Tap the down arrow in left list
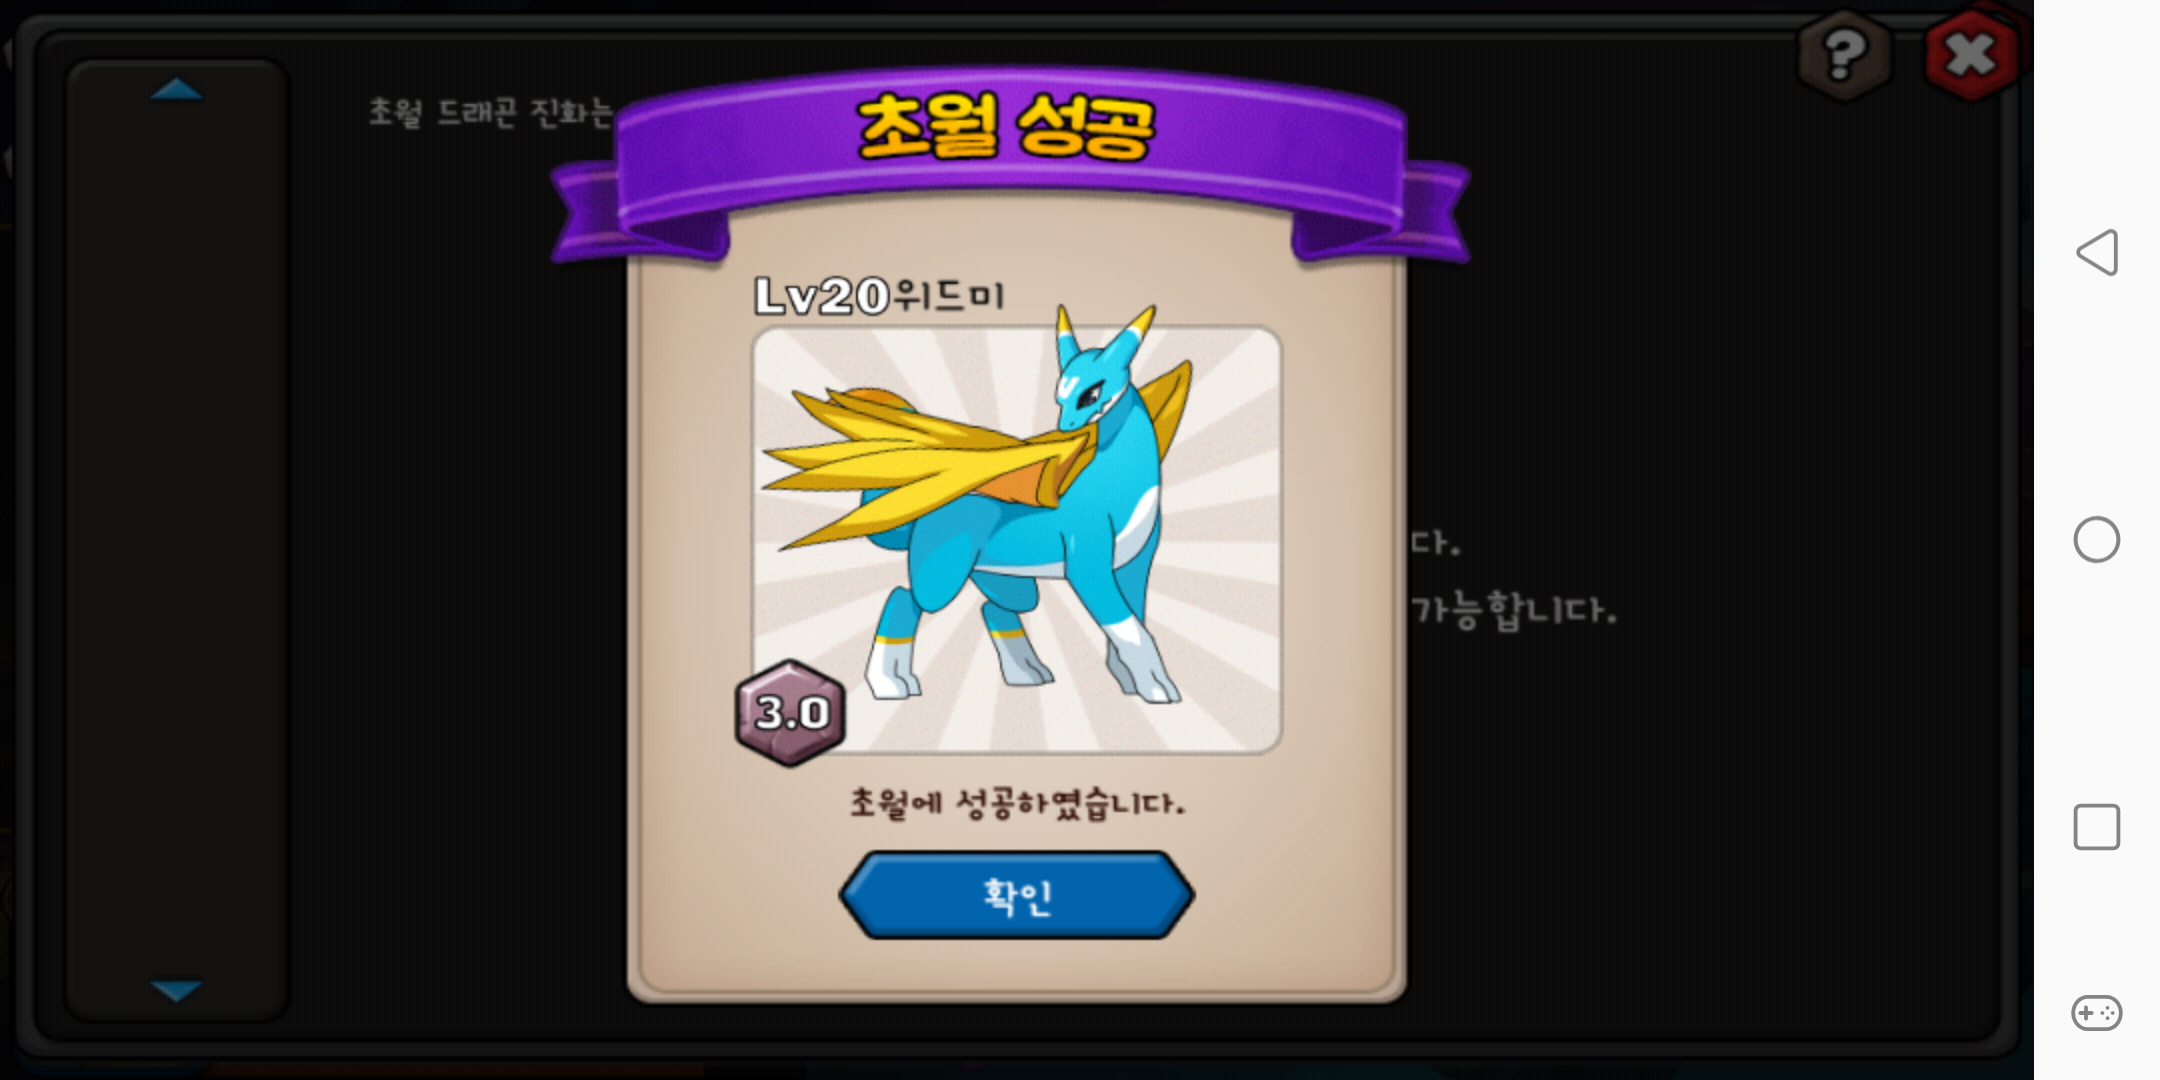Image resolution: width=2160 pixels, height=1080 pixels. (x=176, y=990)
